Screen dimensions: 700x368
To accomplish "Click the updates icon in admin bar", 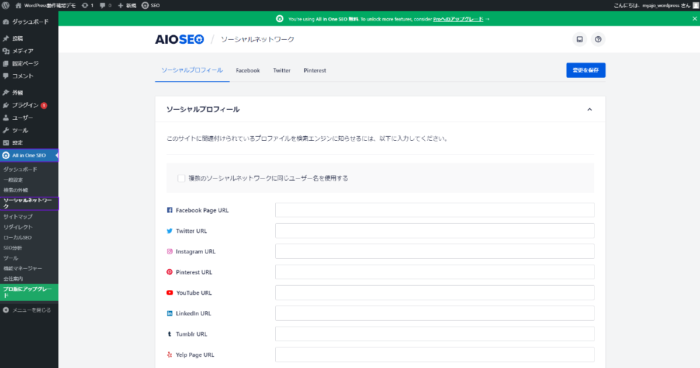I will (x=88, y=5).
